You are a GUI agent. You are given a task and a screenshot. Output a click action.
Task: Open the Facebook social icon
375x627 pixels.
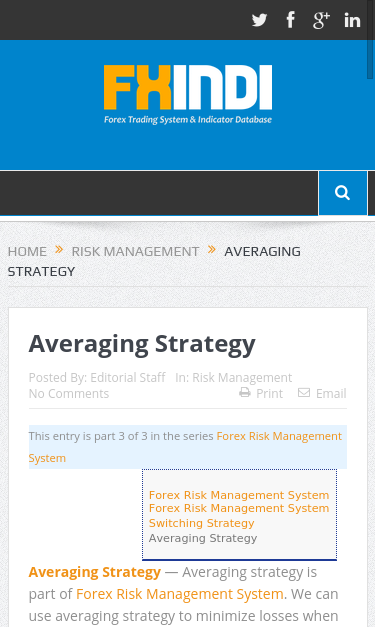[291, 20]
